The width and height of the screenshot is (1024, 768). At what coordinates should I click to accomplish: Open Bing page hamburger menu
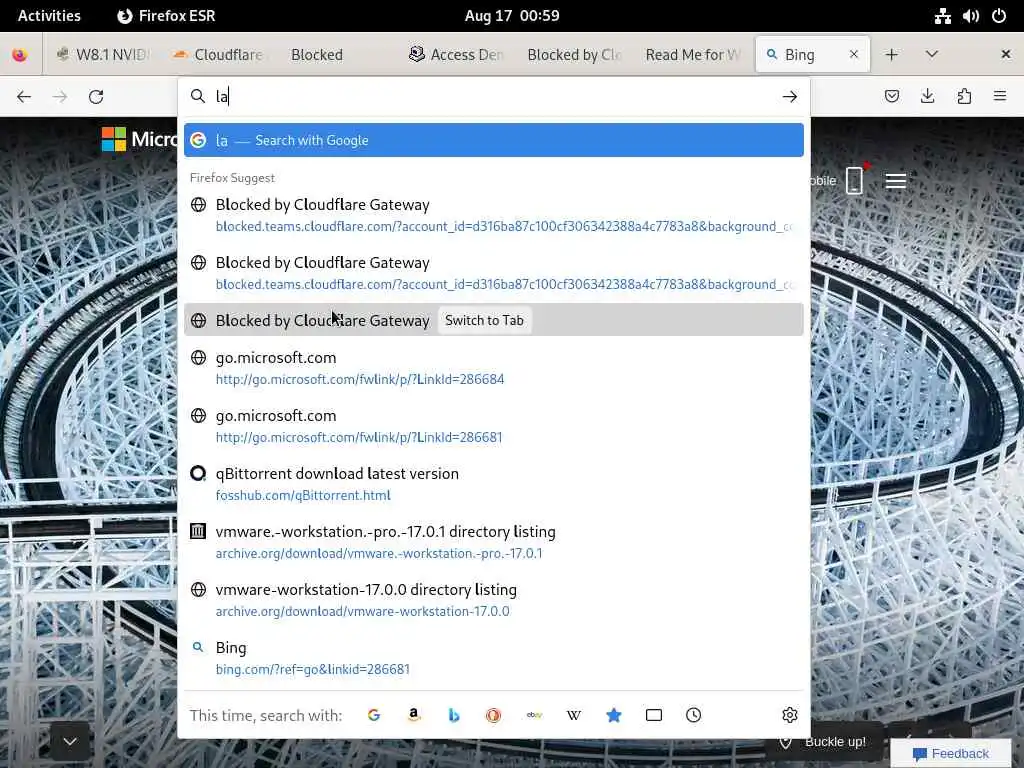[x=895, y=181]
